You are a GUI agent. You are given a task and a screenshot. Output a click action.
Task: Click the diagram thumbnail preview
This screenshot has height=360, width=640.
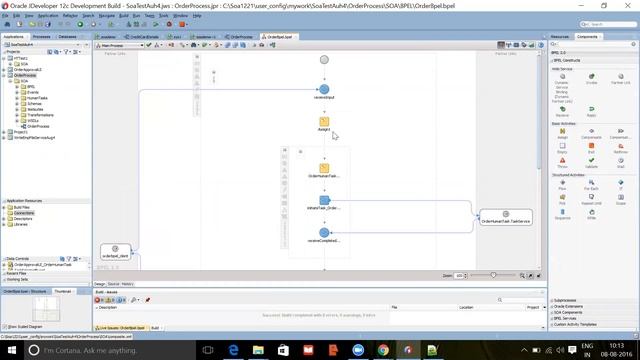click(46, 309)
